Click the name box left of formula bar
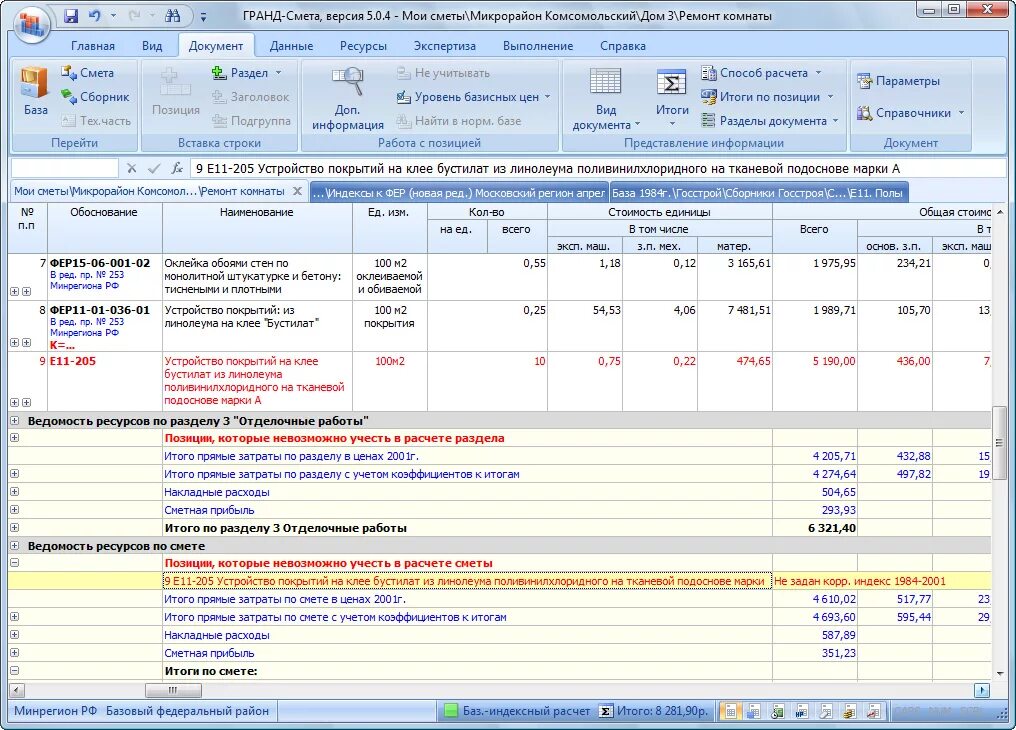Viewport: 1016px width, 730px height. point(64,168)
